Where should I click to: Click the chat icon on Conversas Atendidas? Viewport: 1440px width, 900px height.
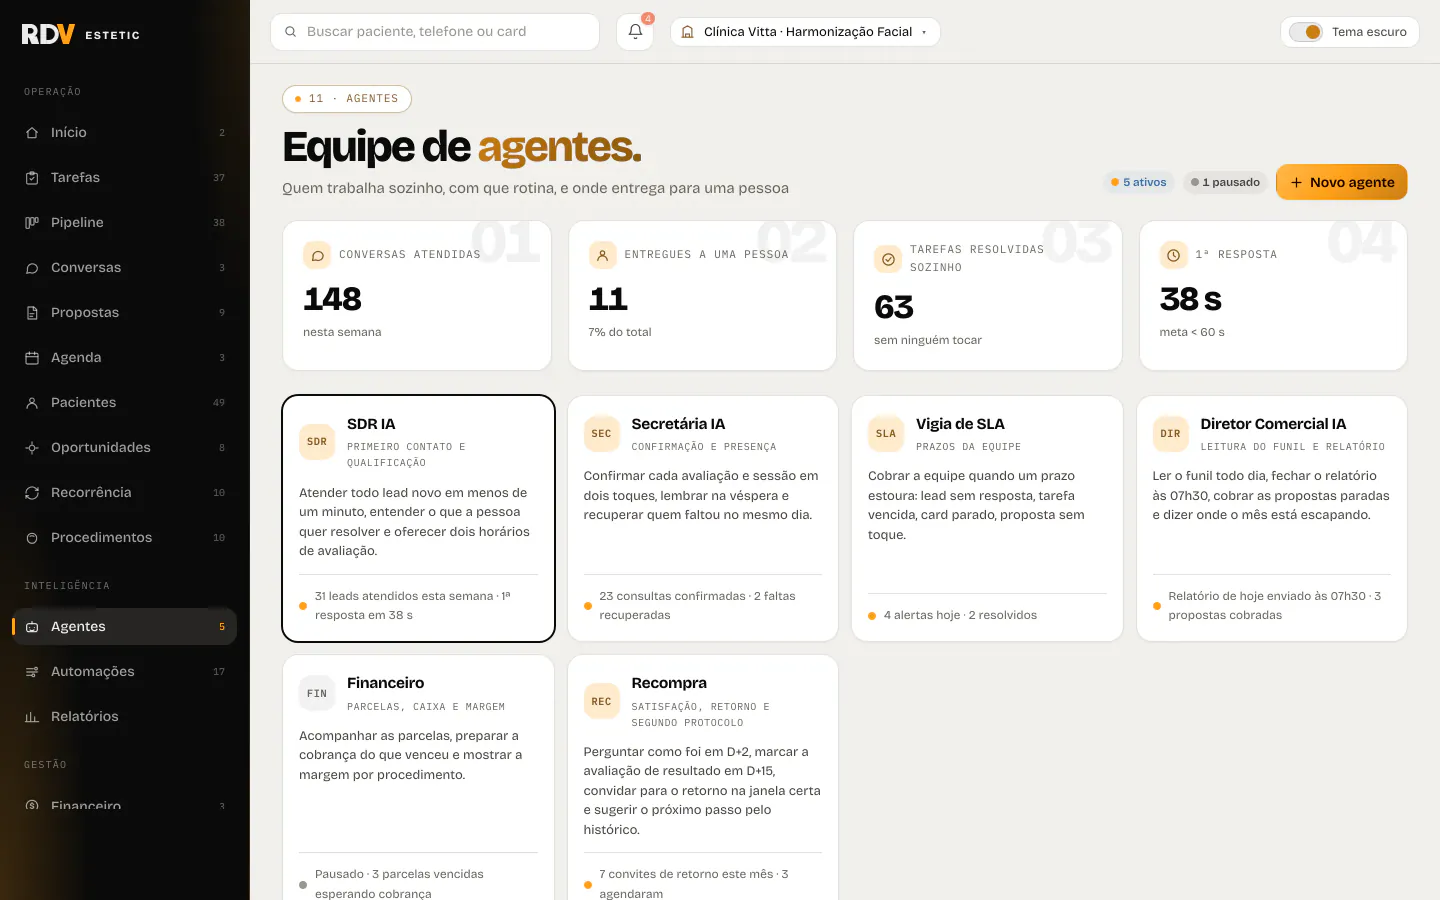point(317,255)
